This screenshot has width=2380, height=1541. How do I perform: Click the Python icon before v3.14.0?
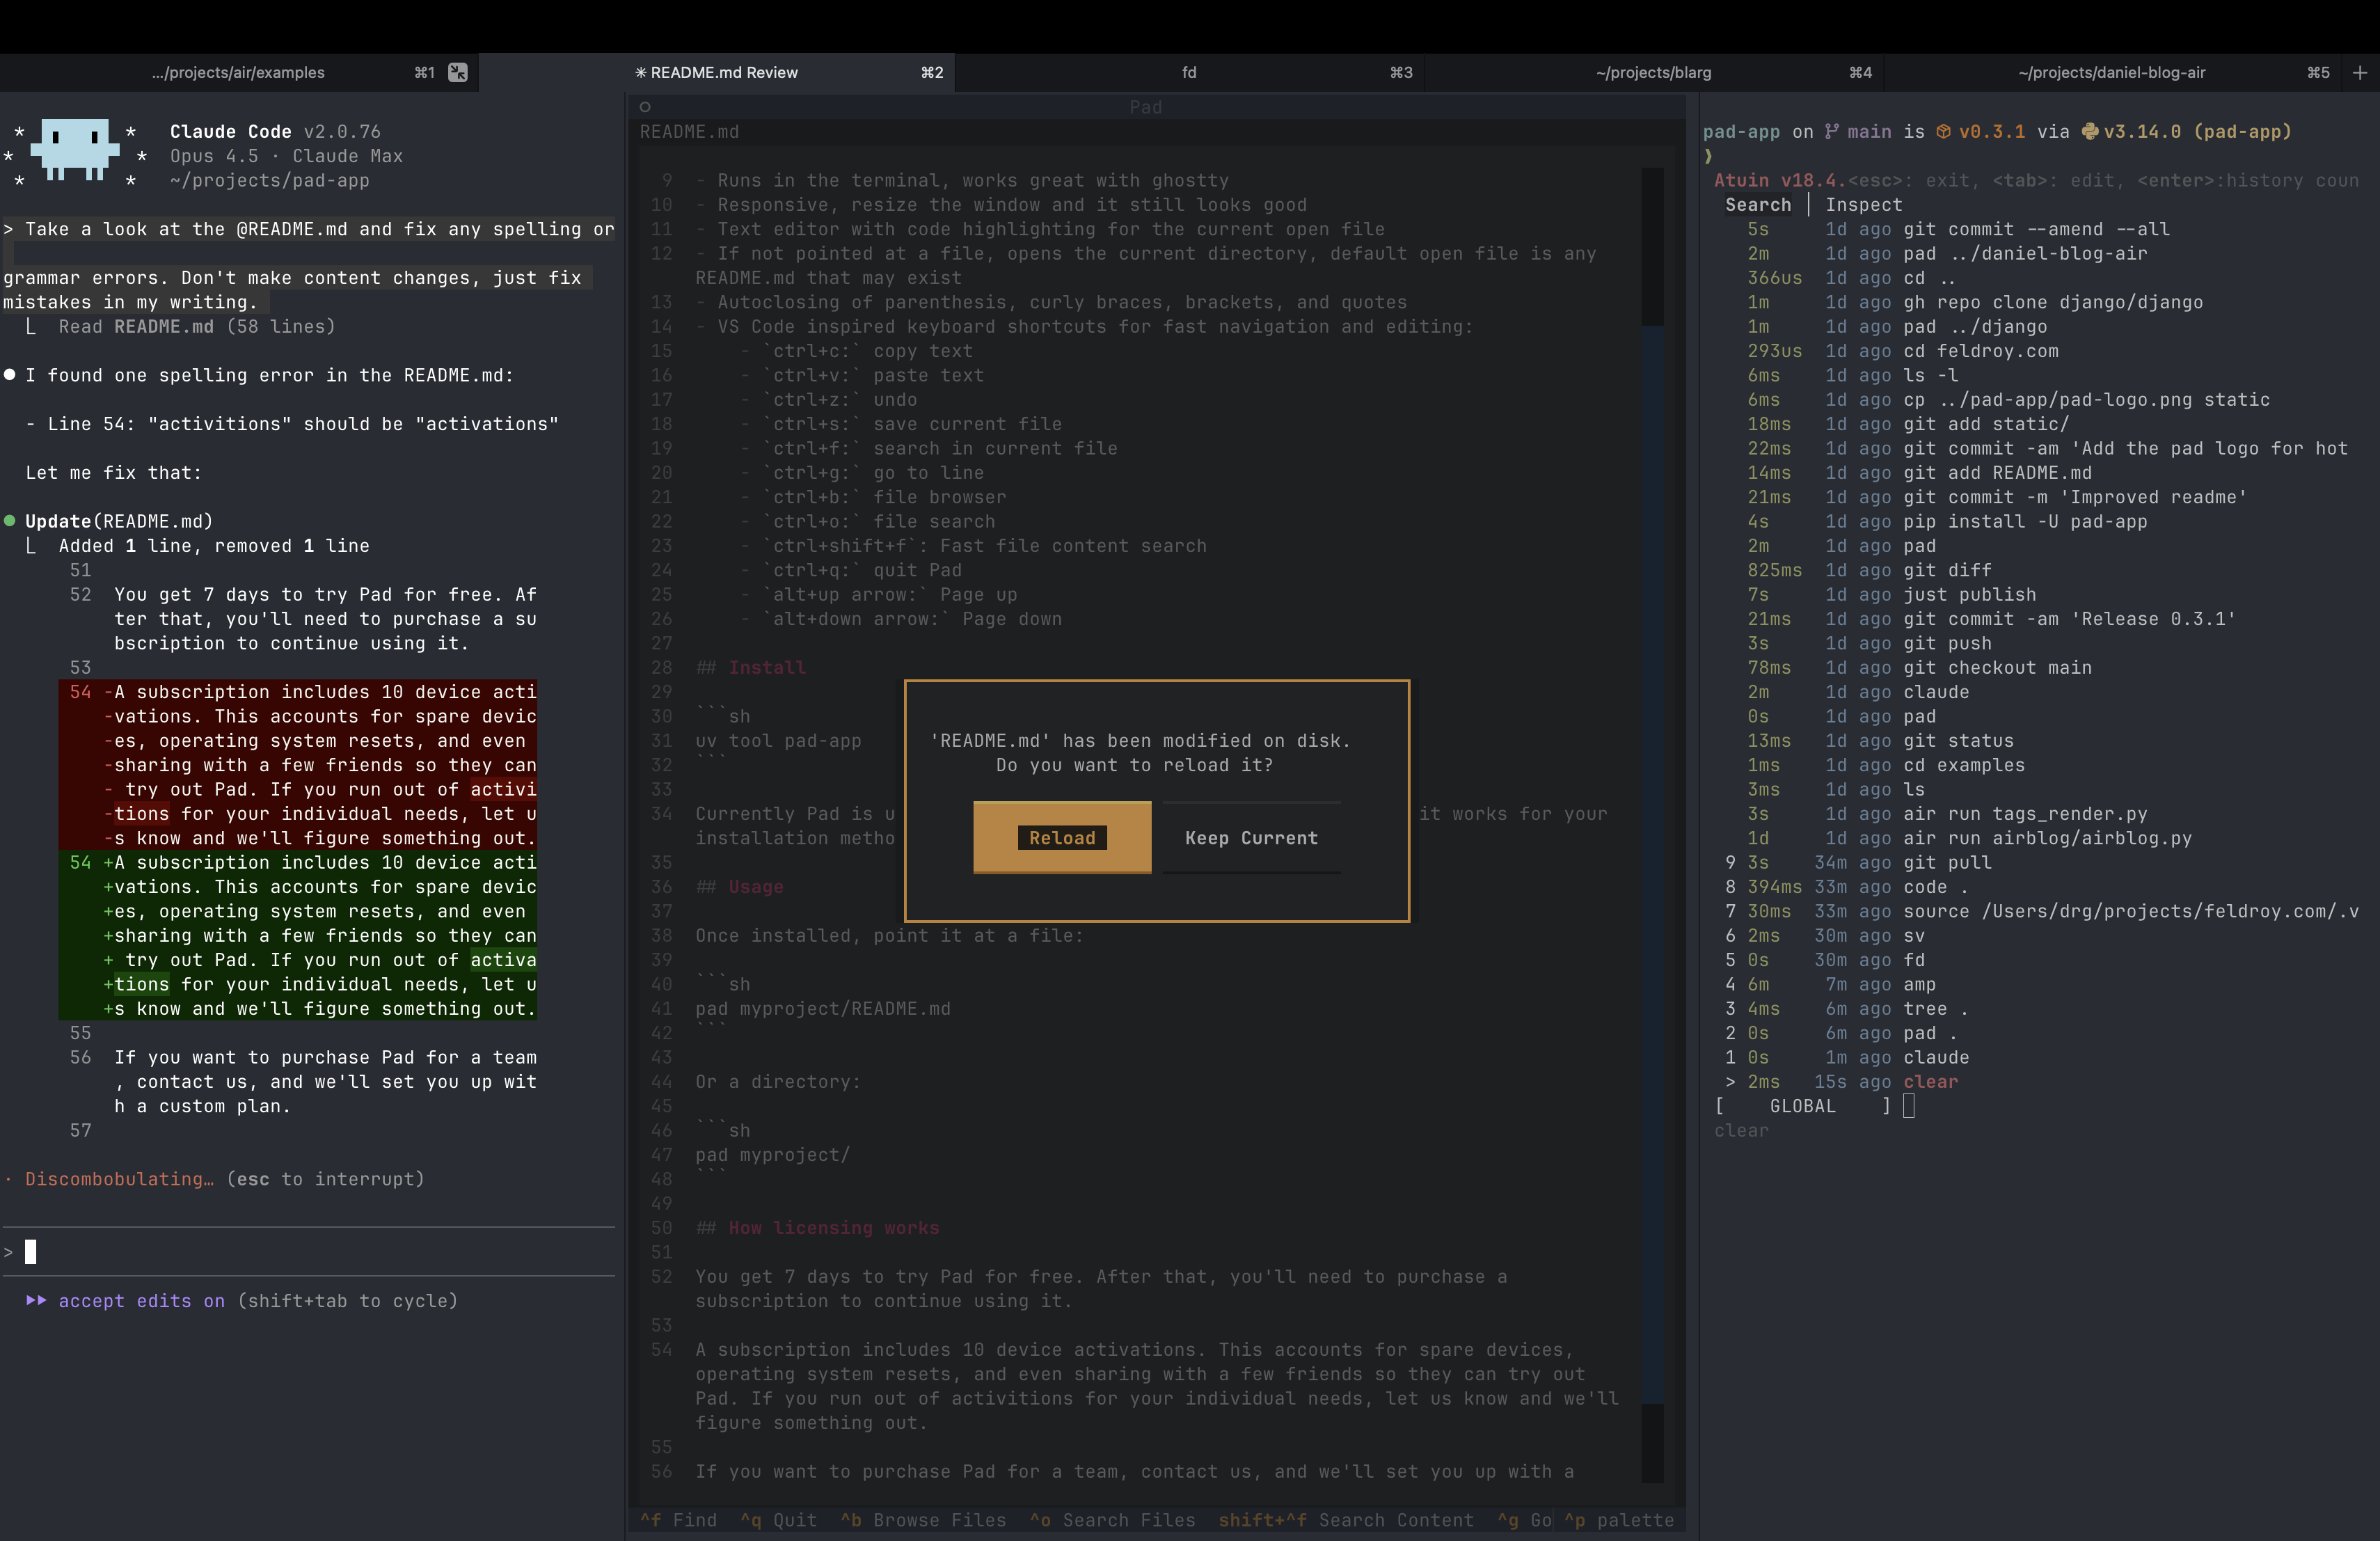pyautogui.click(x=2089, y=131)
